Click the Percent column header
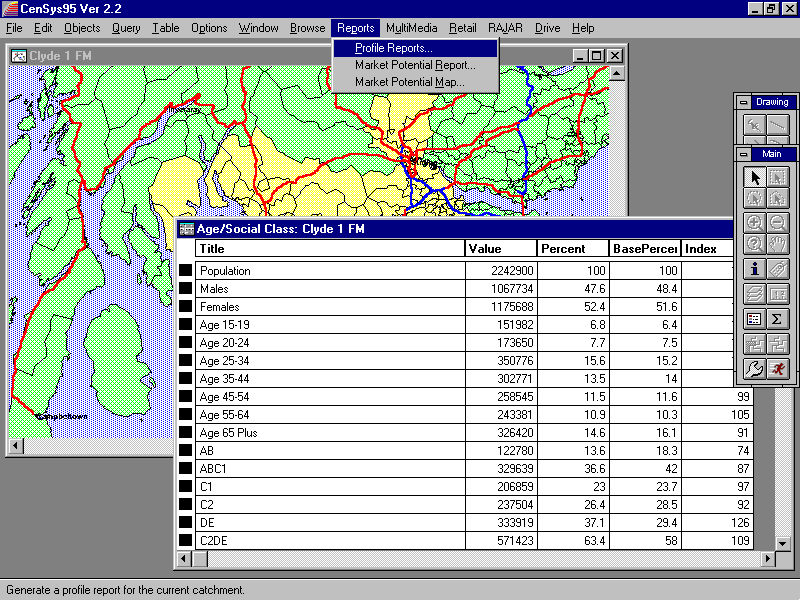 [x=572, y=249]
